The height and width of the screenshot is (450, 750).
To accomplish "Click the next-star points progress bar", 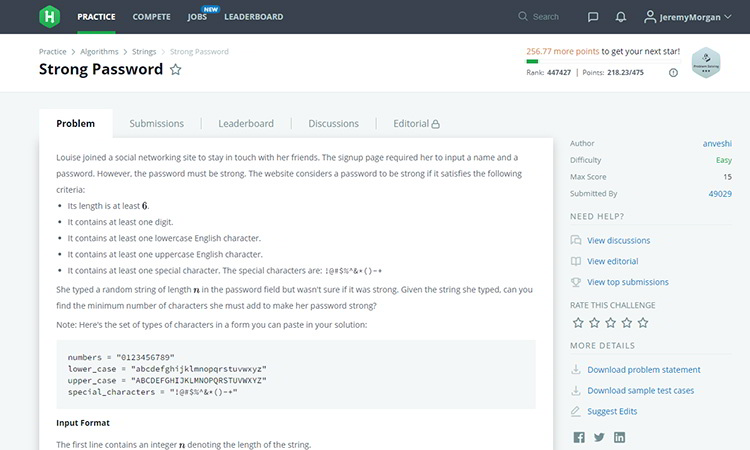I will click(x=603, y=61).
